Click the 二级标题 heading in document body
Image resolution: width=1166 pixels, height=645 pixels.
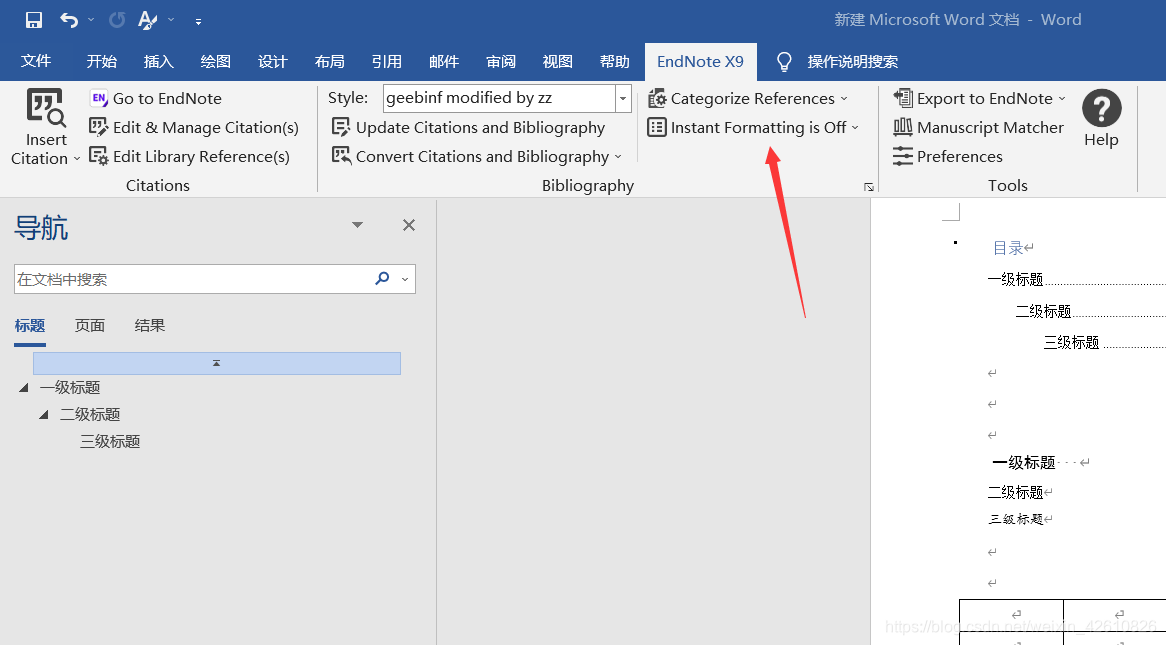[x=1015, y=492]
